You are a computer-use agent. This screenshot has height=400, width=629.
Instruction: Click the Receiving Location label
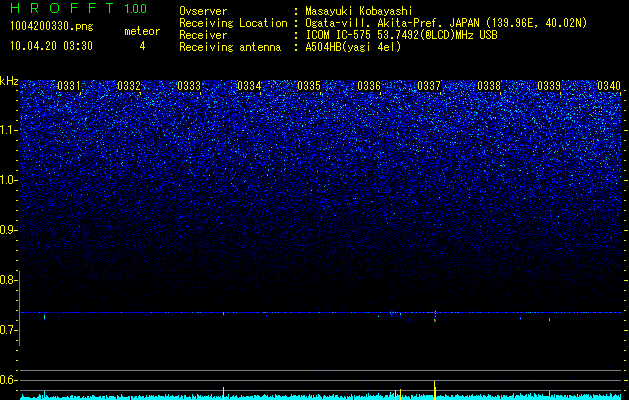[x=233, y=23]
